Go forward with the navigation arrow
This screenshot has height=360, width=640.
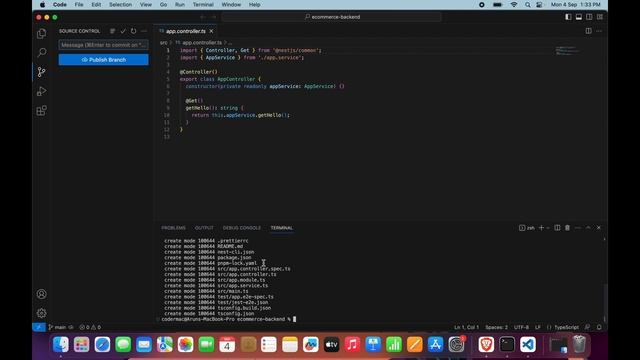pyautogui.click(x=213, y=17)
